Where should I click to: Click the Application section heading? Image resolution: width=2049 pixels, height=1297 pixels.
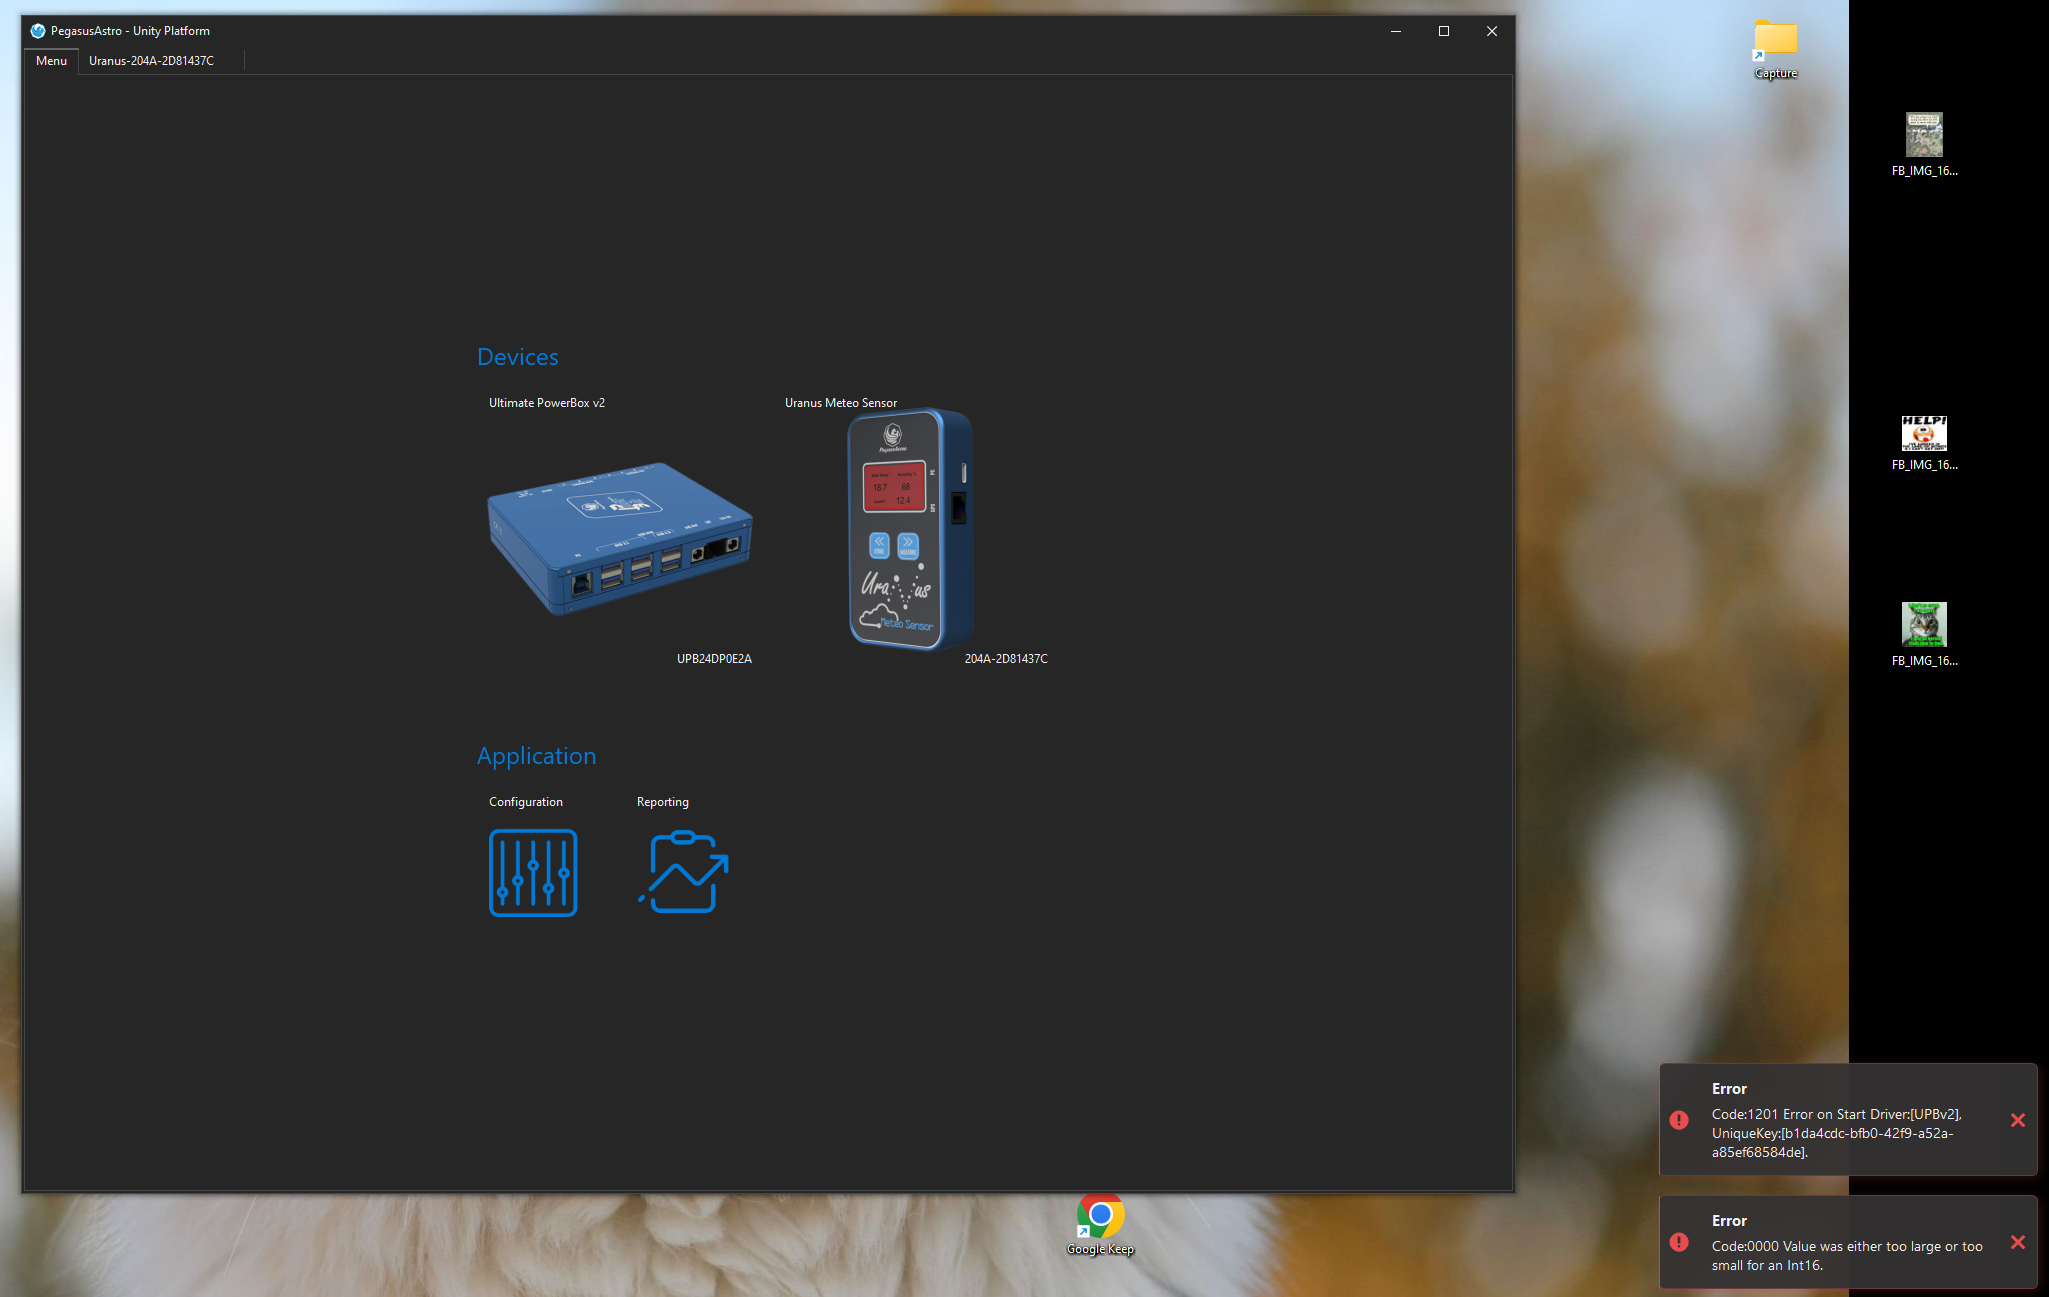536,756
